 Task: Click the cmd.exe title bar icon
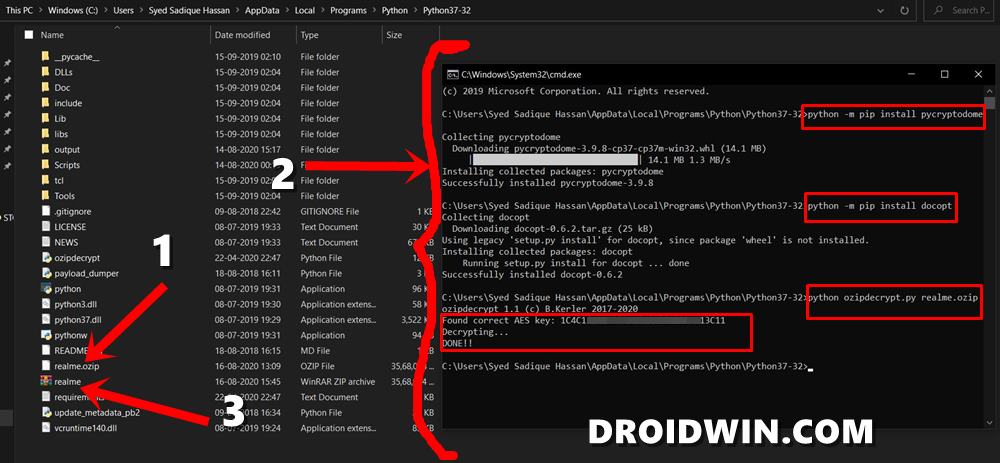coord(452,75)
